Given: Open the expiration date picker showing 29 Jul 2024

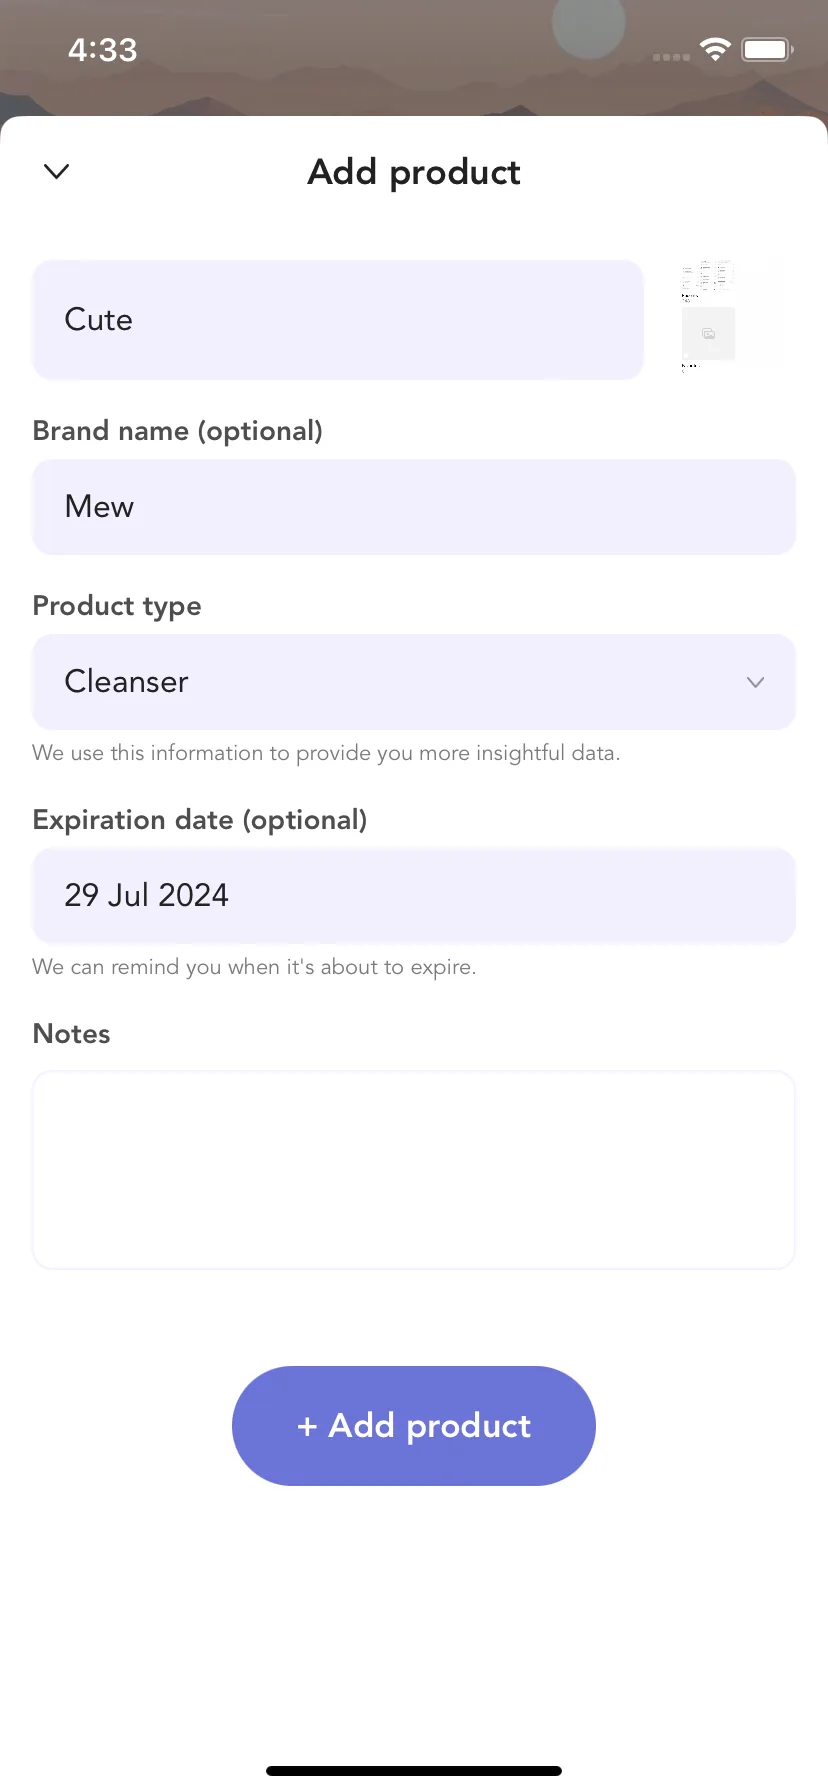Looking at the screenshot, I should tap(414, 896).
